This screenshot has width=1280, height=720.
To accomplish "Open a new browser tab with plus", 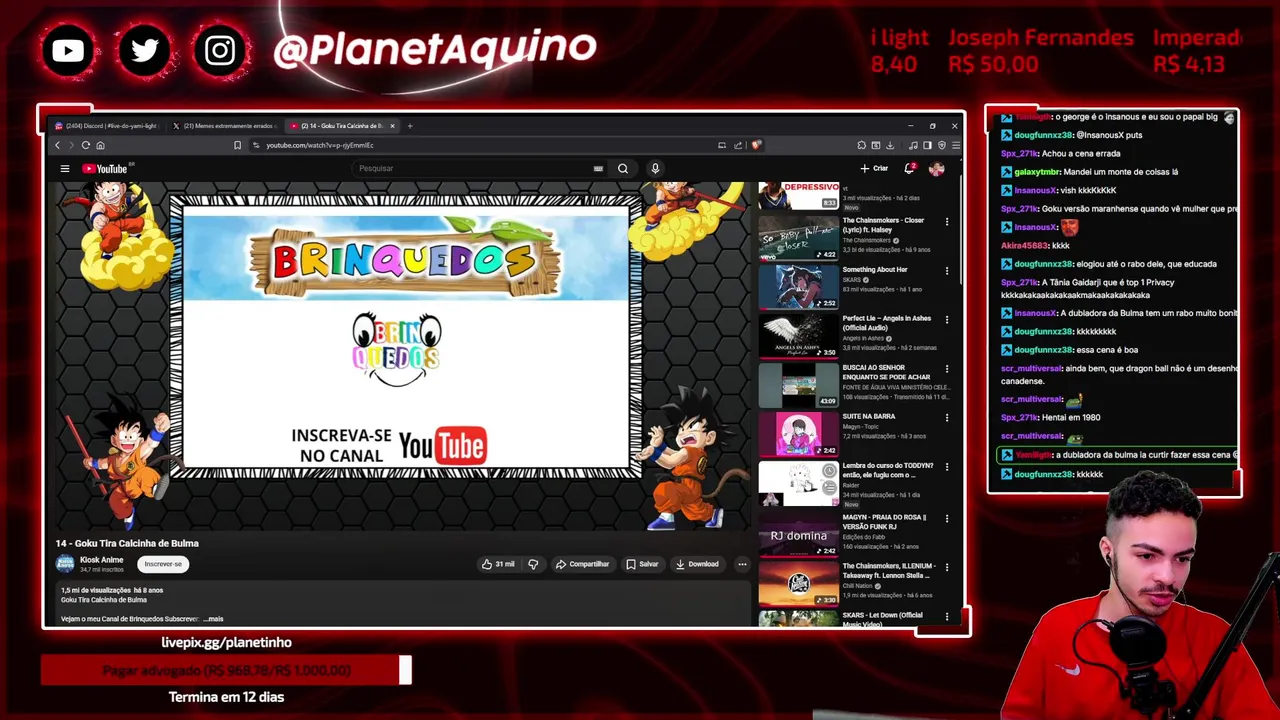I will click(410, 126).
